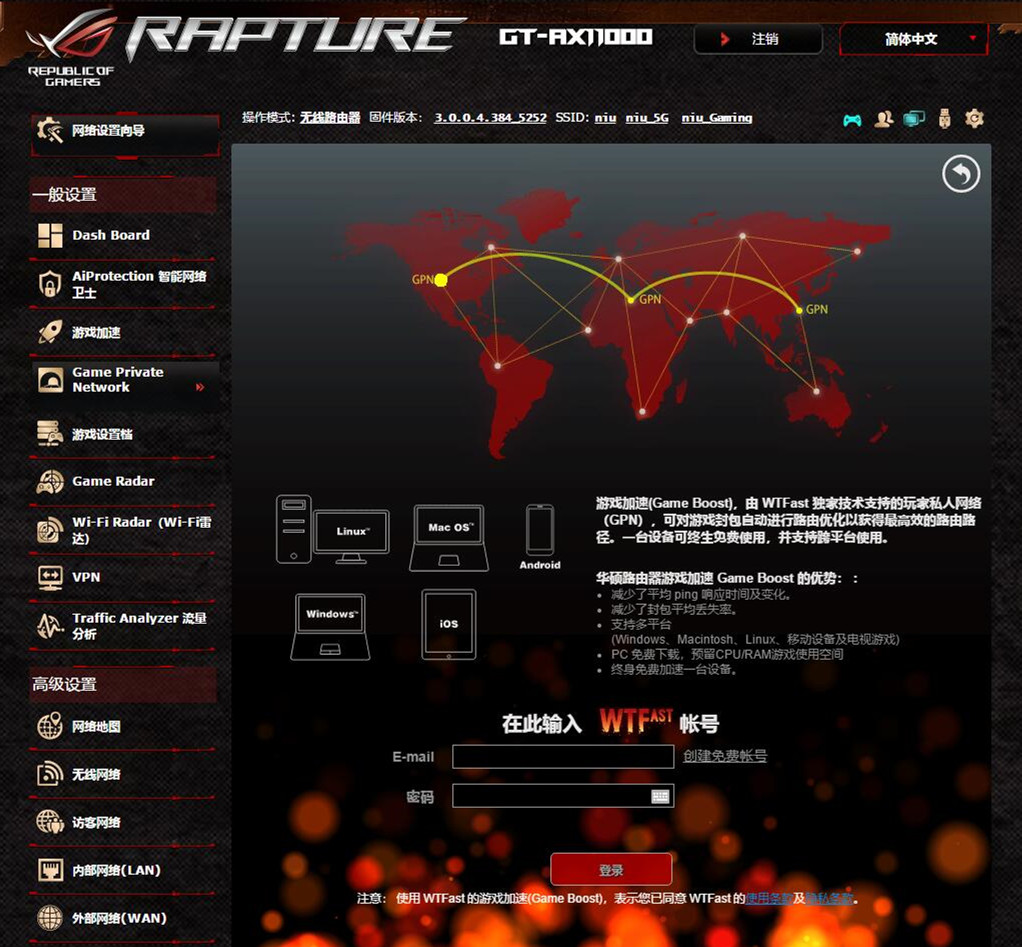The height and width of the screenshot is (947, 1022).
Task: Open the WTFast 使用条款 terms link
Action: (768, 899)
